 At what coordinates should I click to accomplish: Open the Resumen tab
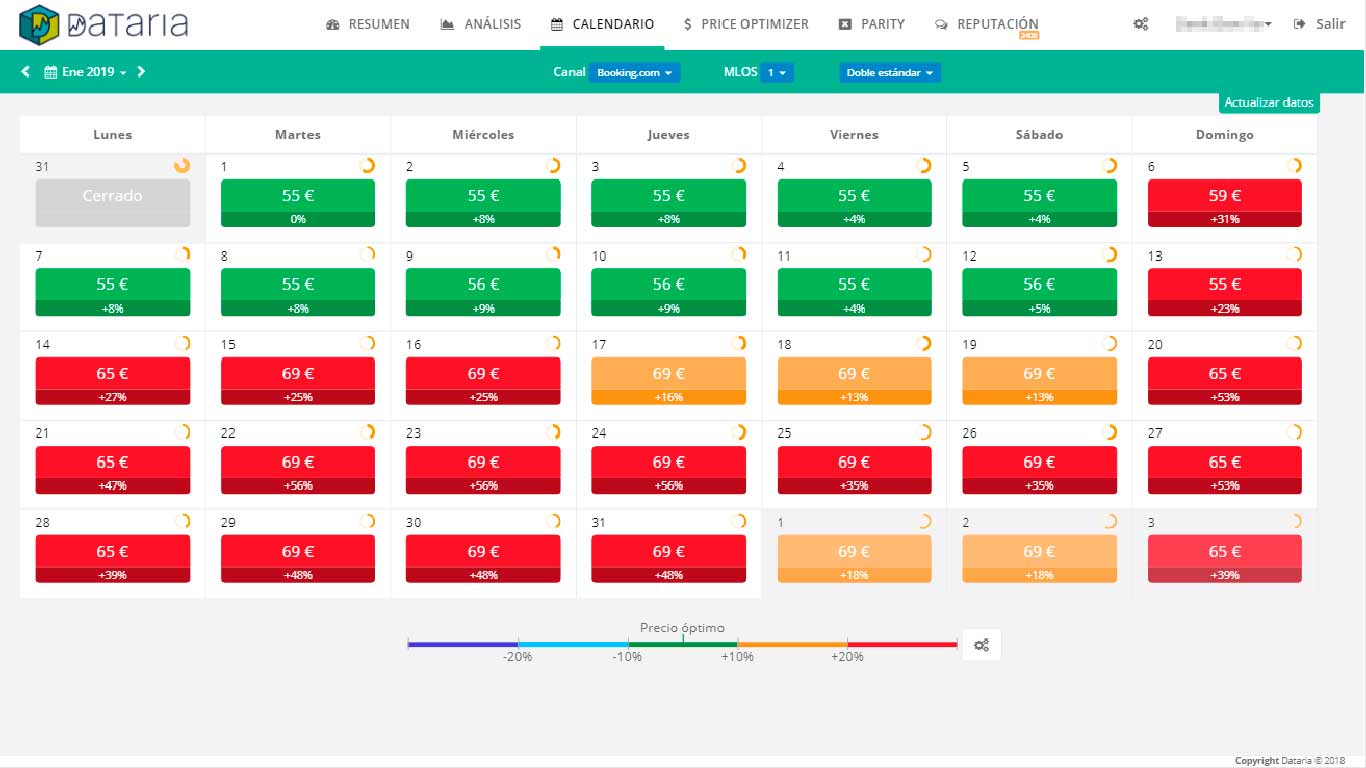click(368, 24)
